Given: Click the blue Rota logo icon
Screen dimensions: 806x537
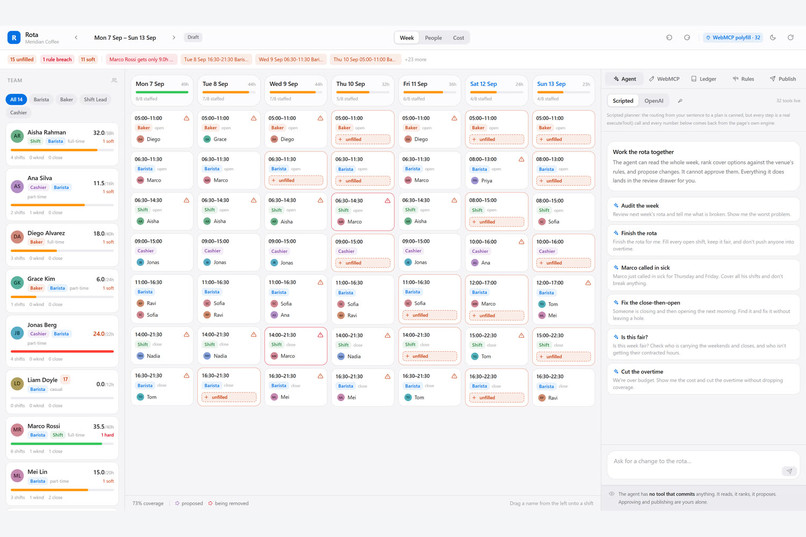Looking at the screenshot, I should click(x=14, y=38).
